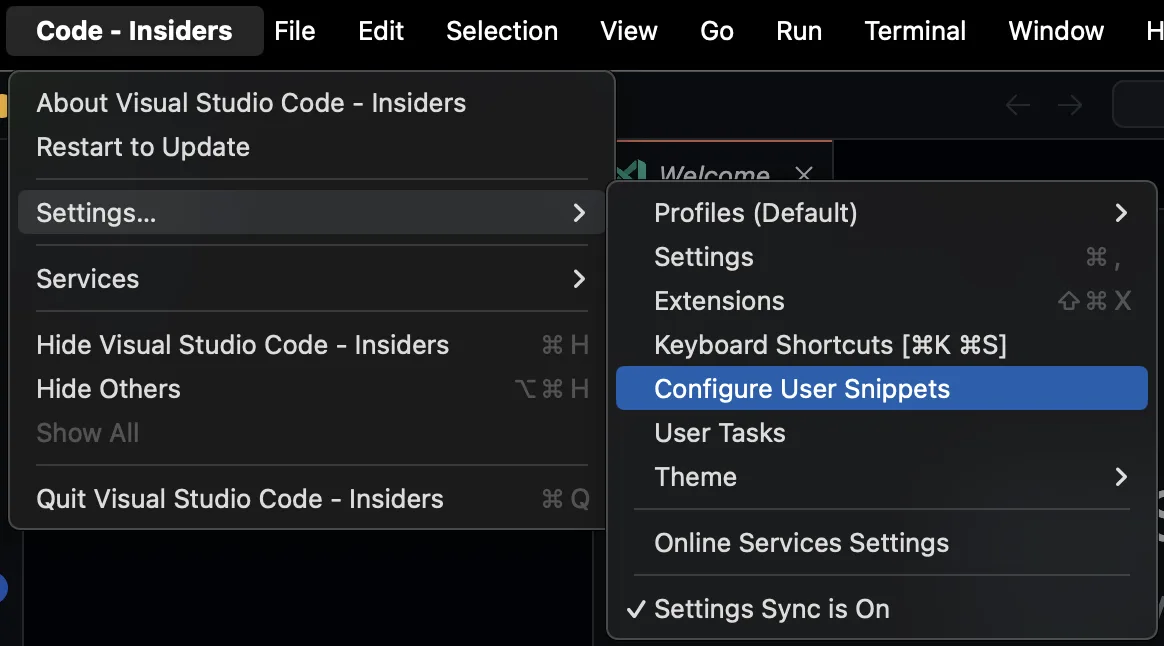This screenshot has width=1164, height=646.
Task: Open the Terminal menu
Action: click(915, 31)
